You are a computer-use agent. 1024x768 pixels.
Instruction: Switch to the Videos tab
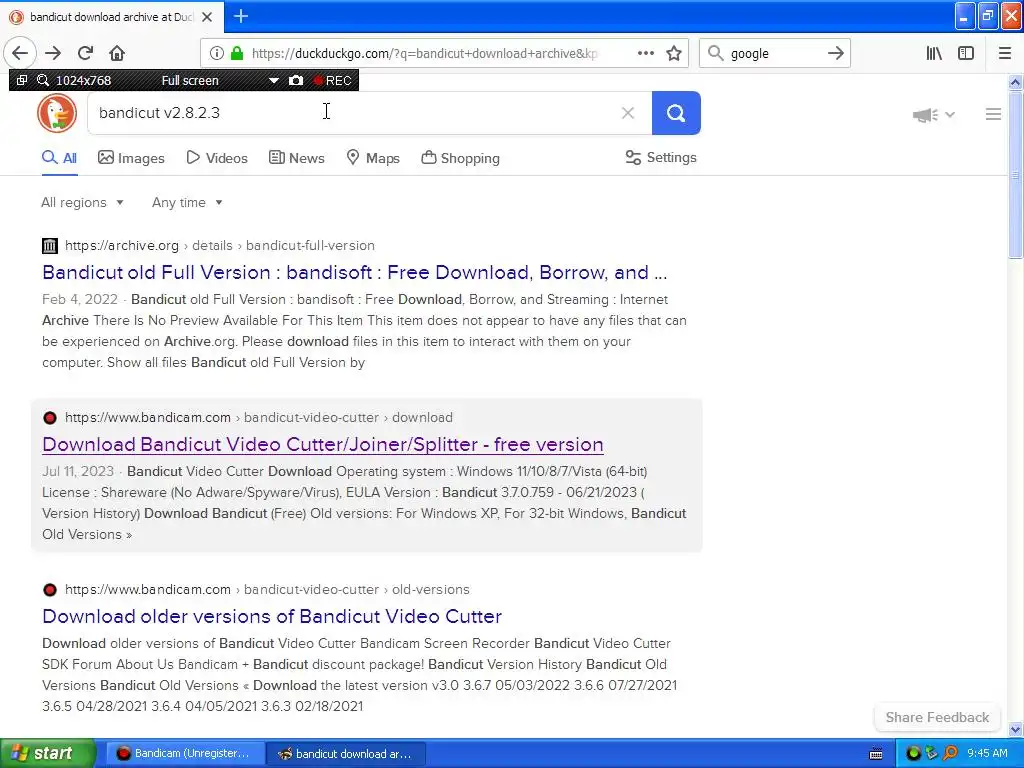(217, 158)
